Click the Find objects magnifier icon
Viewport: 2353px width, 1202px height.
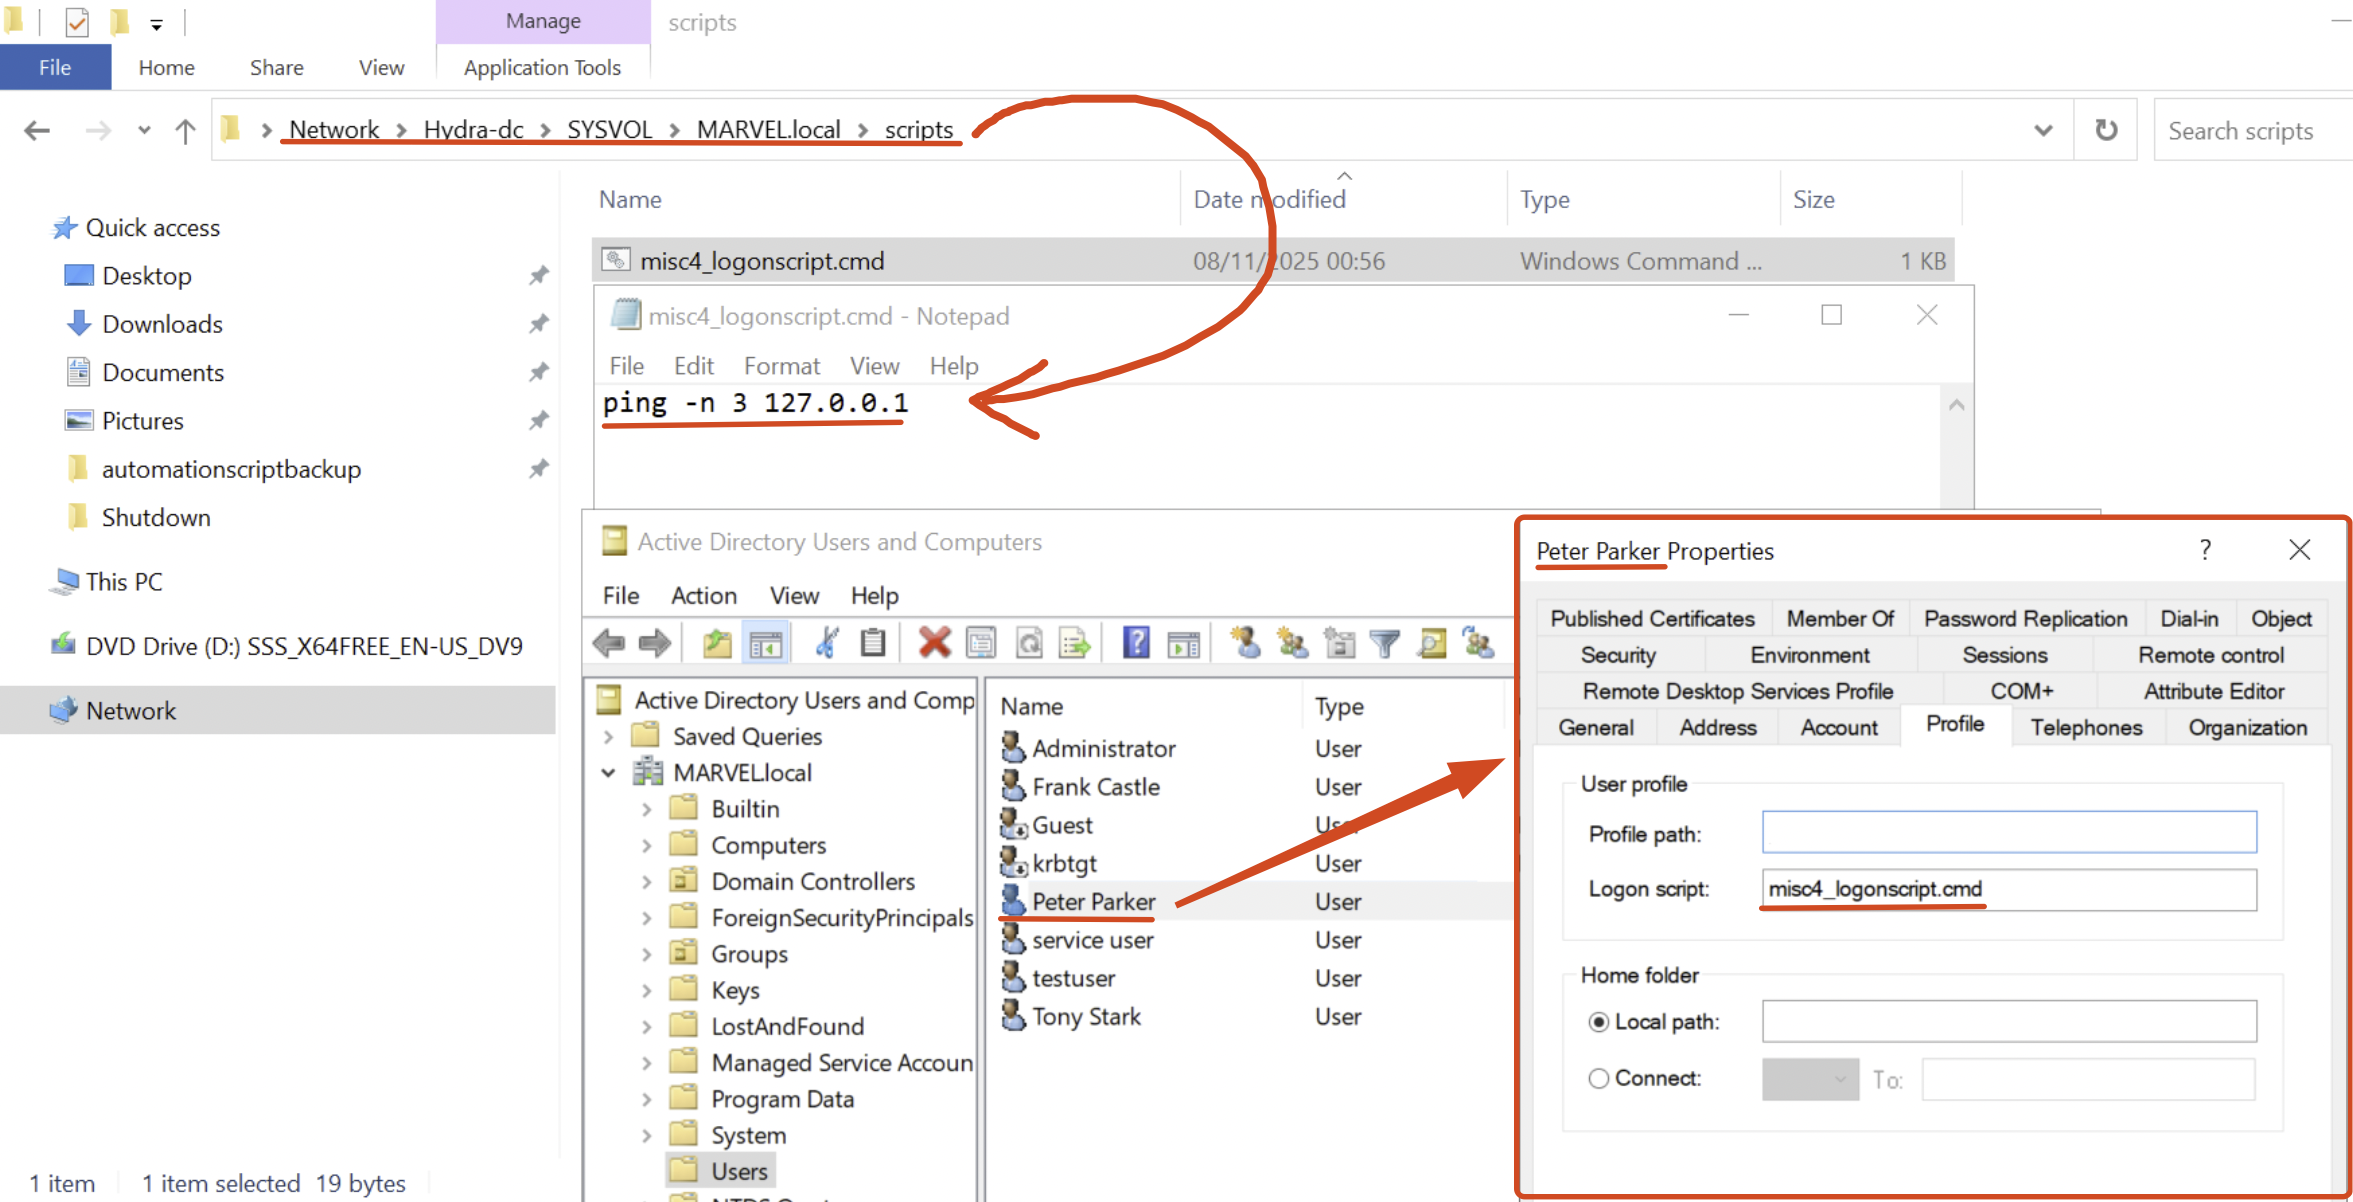[1432, 642]
